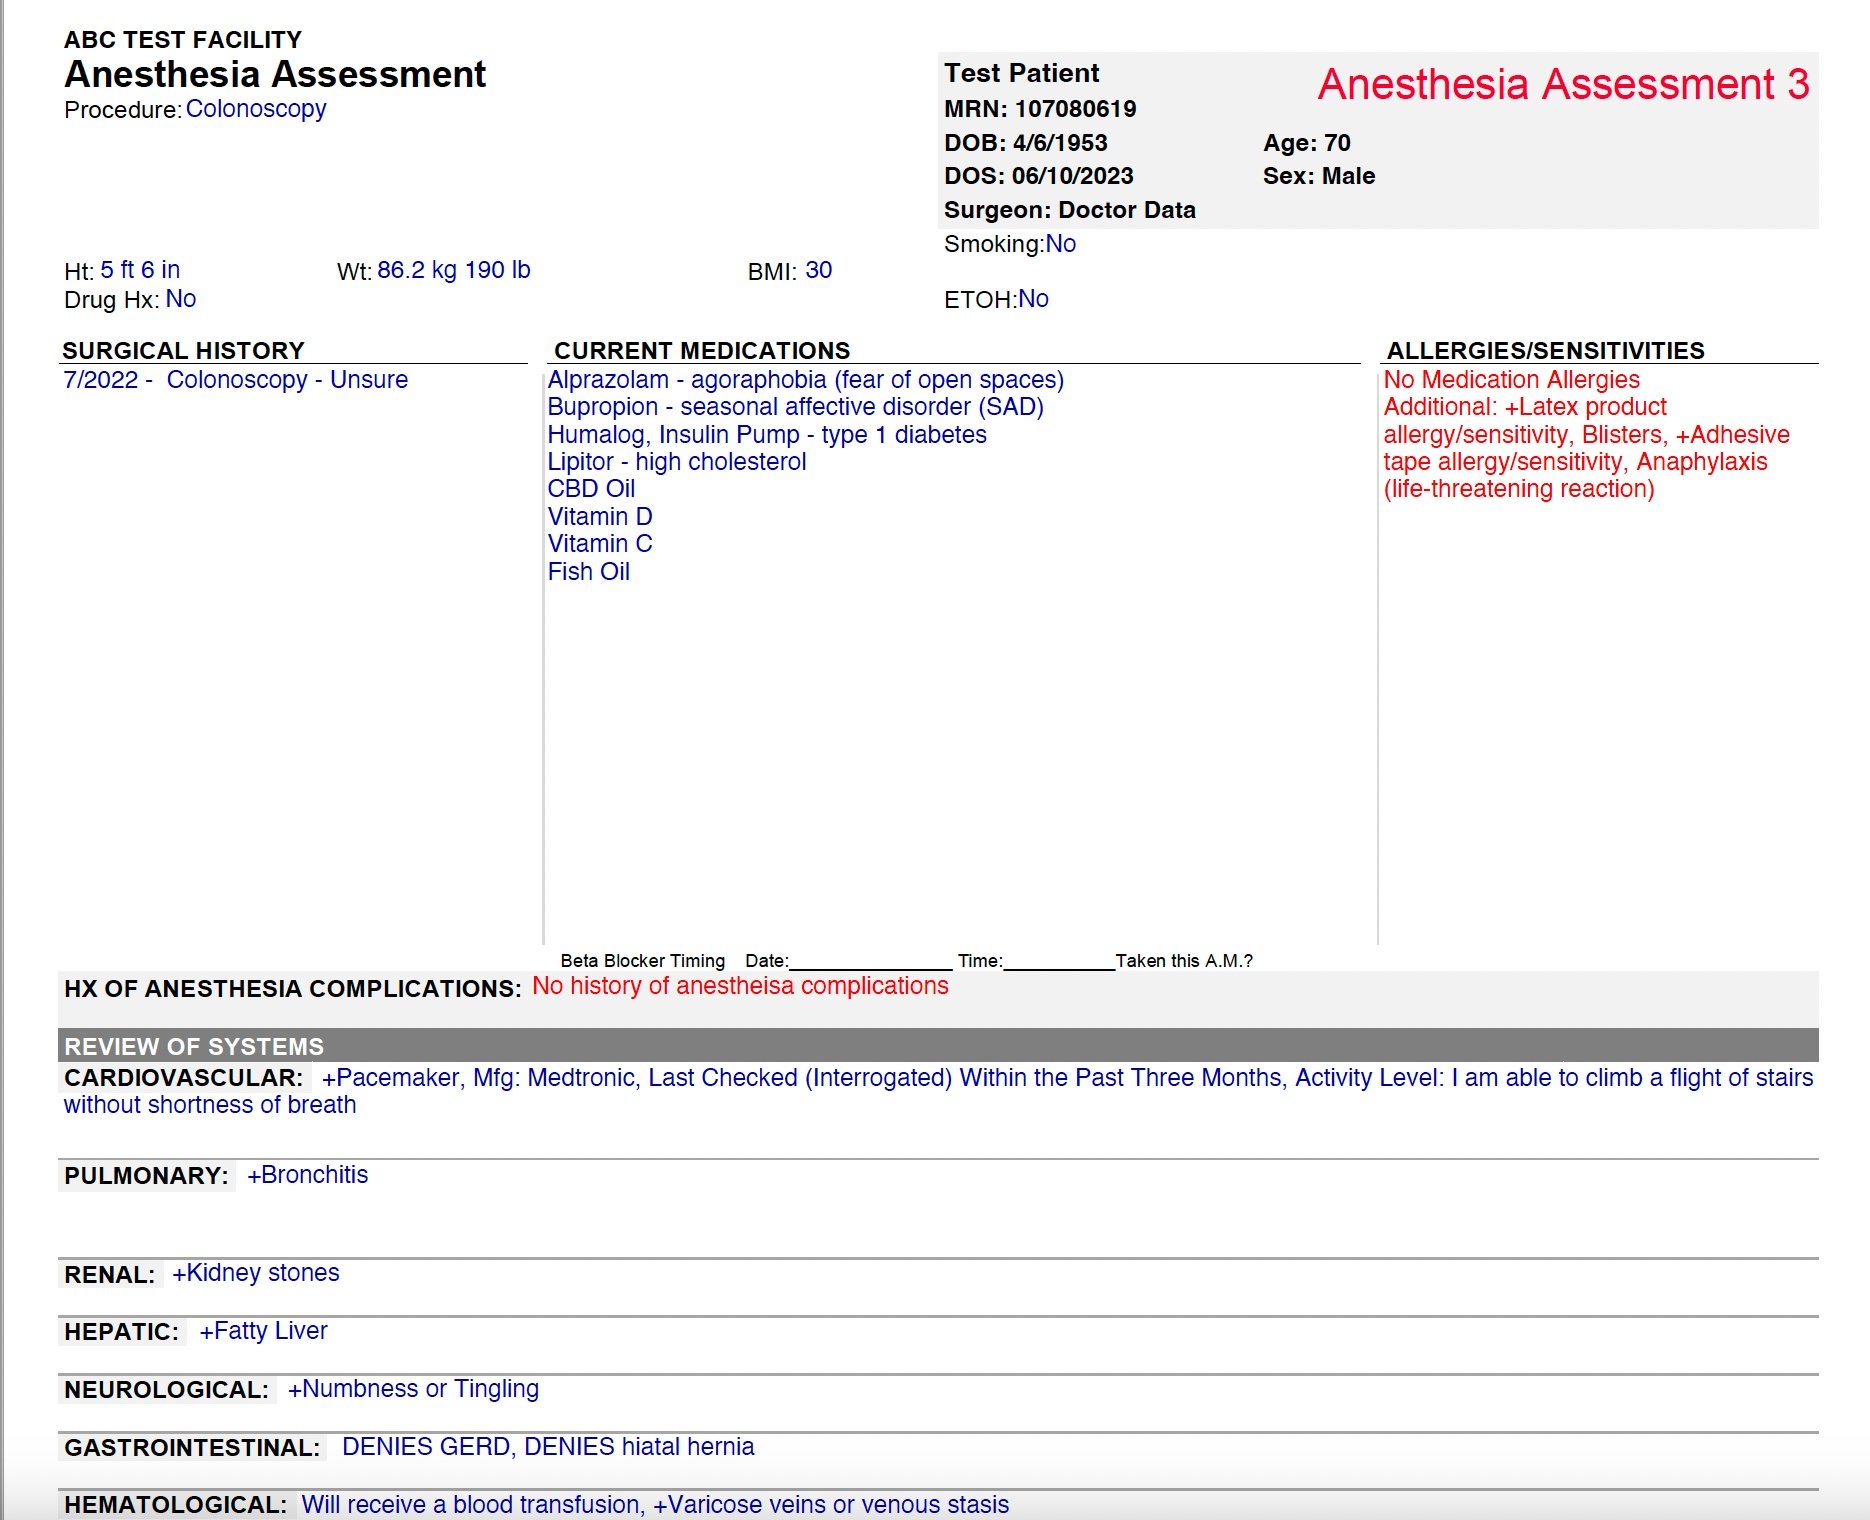Click the weight value '86.2 kg 190 lb'
1870x1520 pixels.
click(454, 270)
